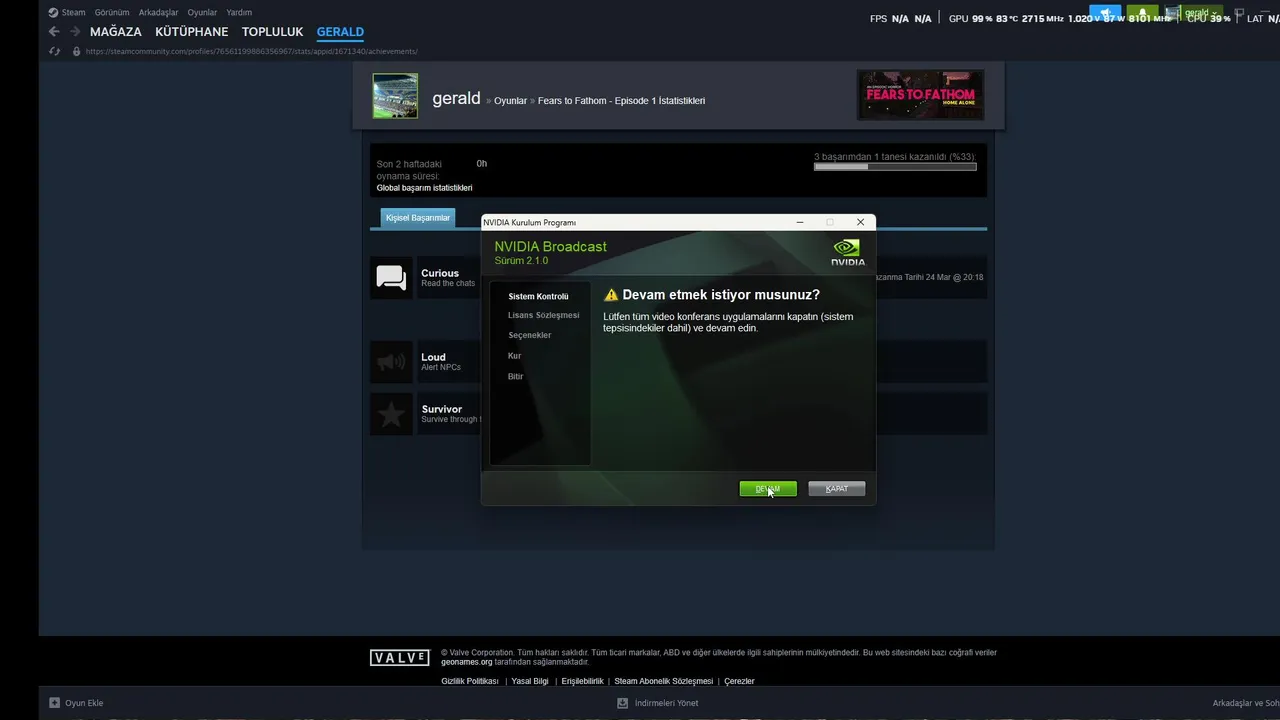
Task: Open the geonames.org link
Action: coord(467,662)
